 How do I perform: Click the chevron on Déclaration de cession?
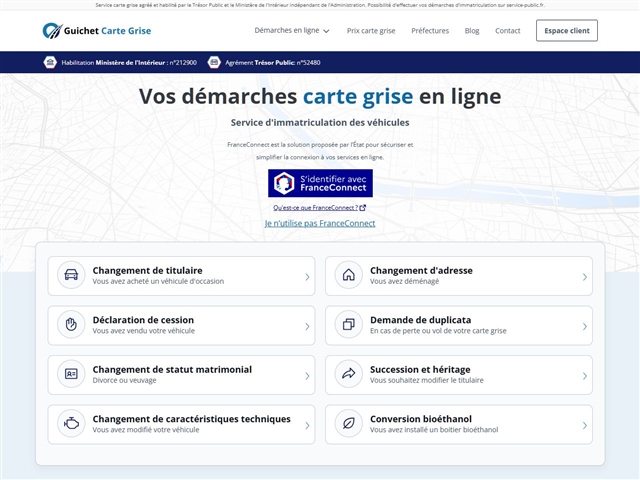pos(307,327)
